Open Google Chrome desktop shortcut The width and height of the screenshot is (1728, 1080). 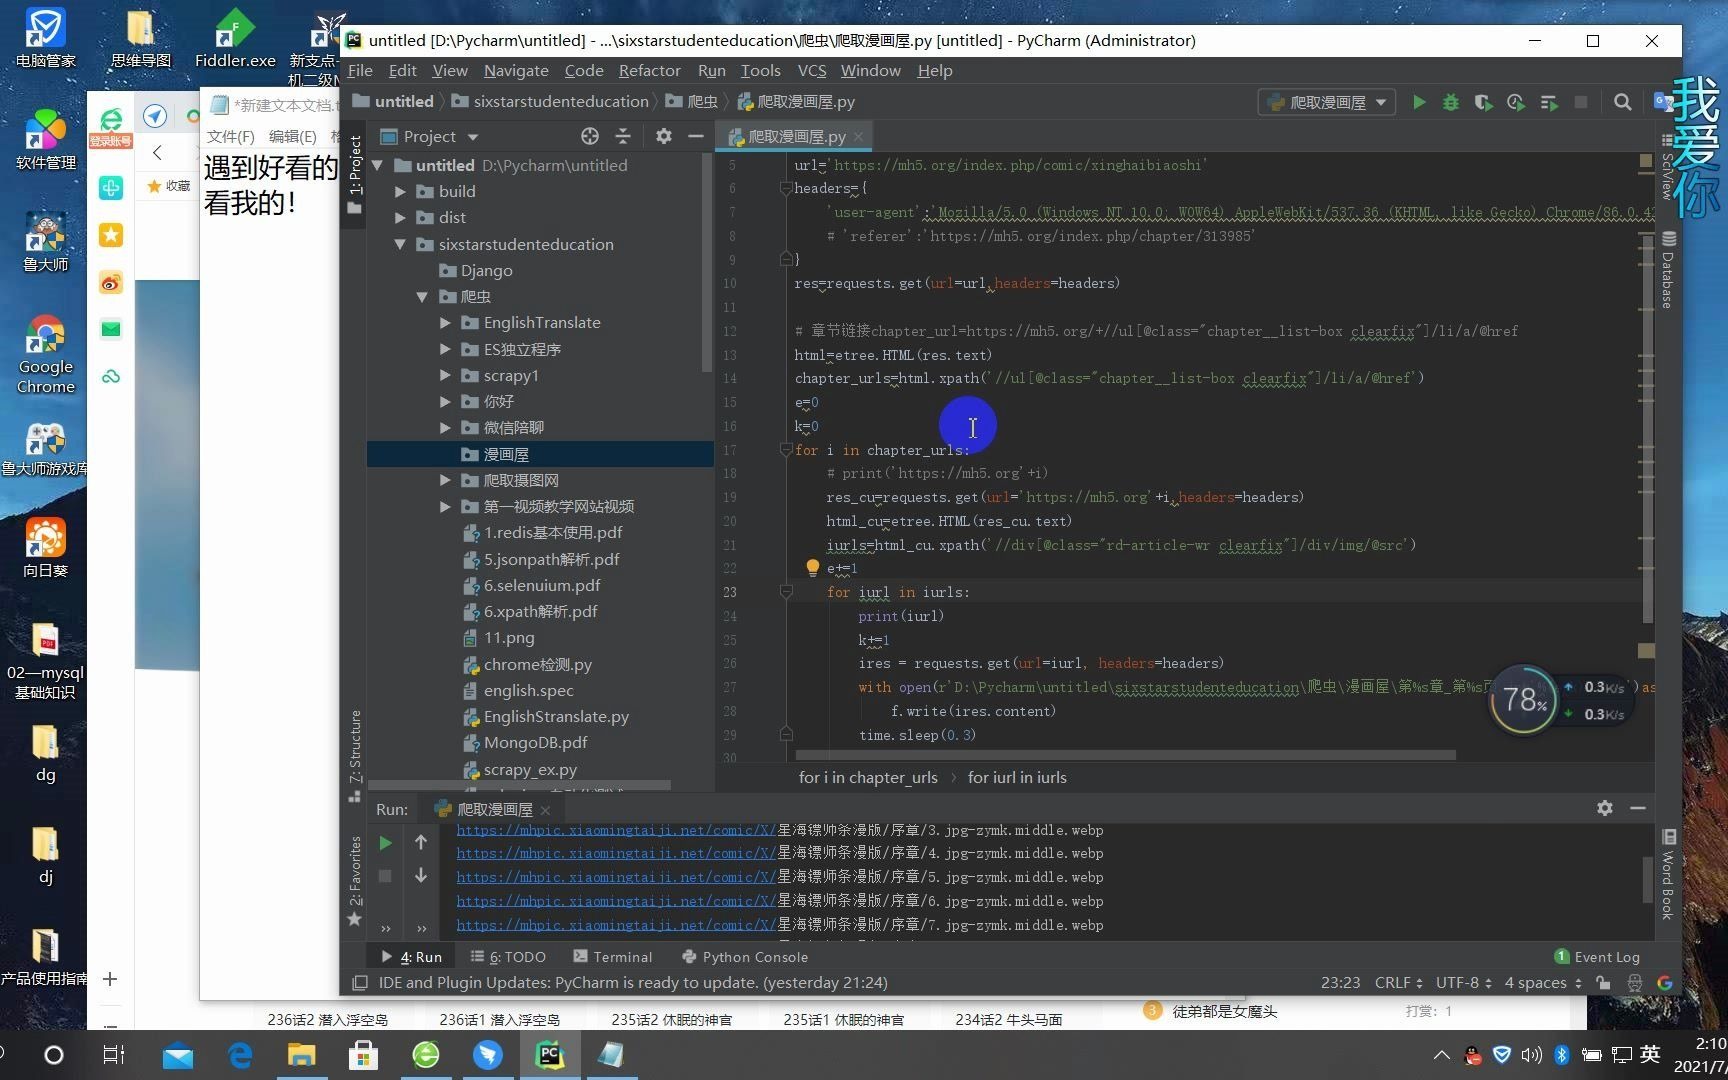(x=46, y=355)
